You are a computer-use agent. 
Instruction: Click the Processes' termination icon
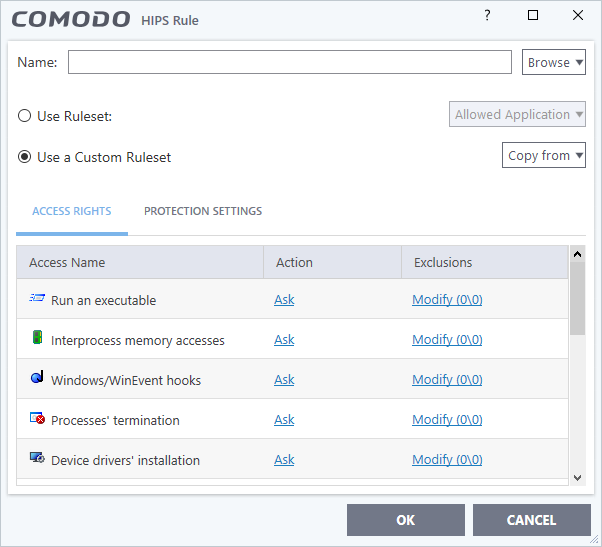click(x=37, y=418)
